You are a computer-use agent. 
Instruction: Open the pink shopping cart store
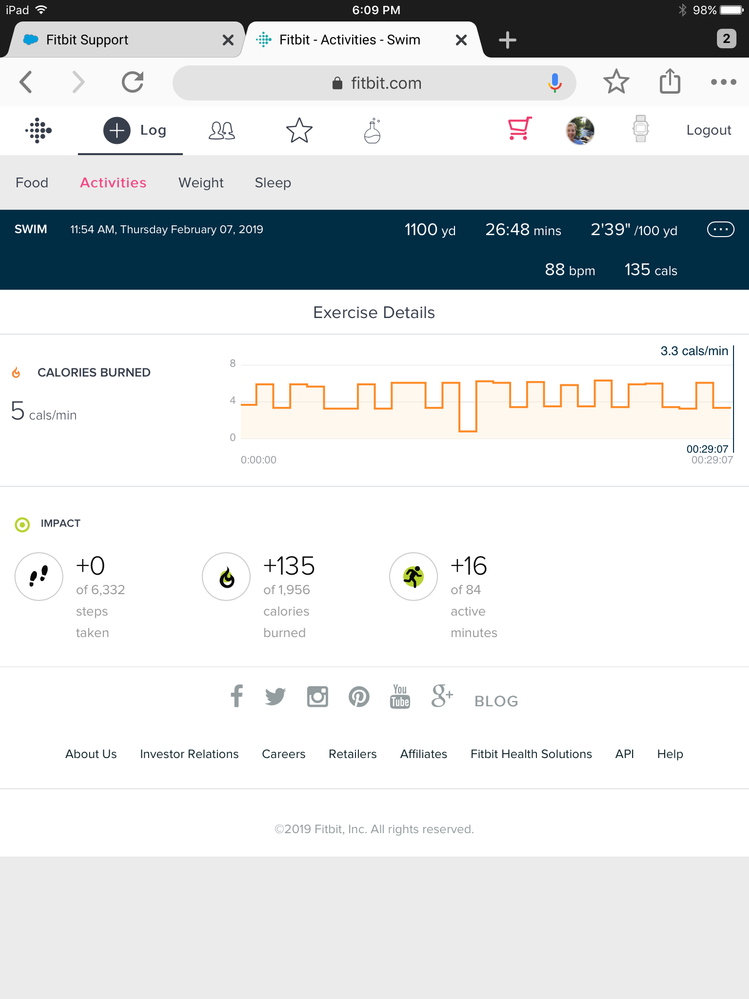pyautogui.click(x=519, y=129)
